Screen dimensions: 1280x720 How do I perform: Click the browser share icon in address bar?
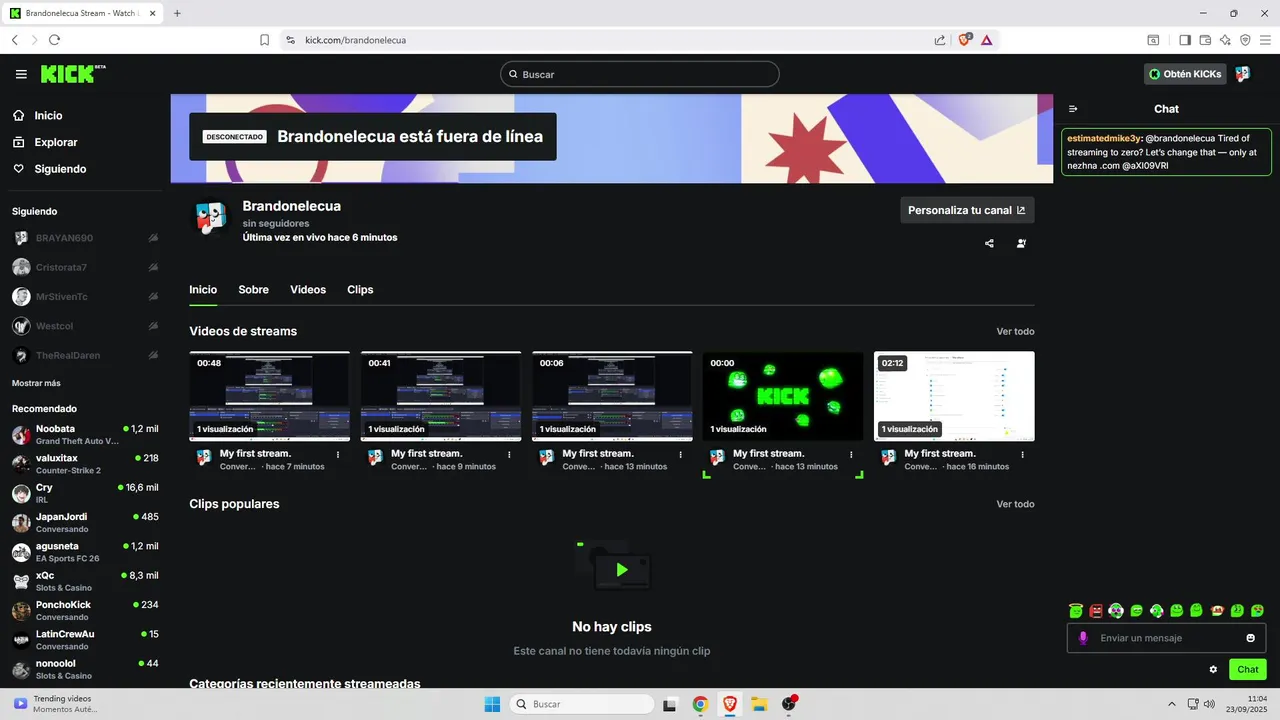point(940,40)
